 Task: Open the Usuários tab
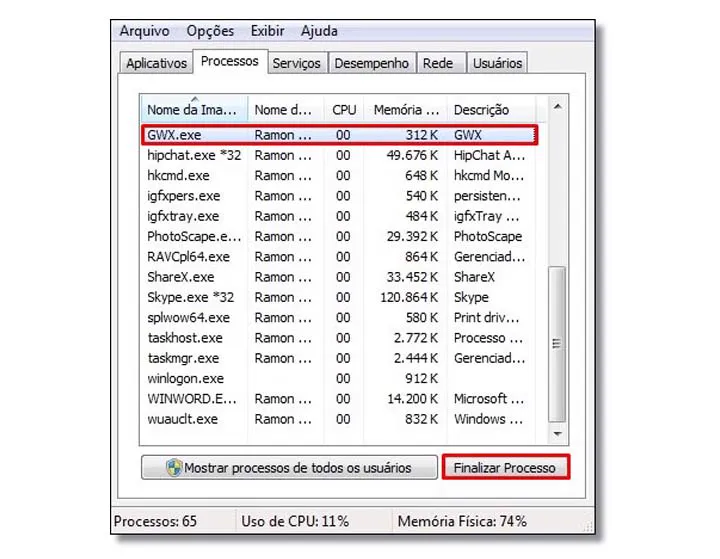[x=497, y=62]
